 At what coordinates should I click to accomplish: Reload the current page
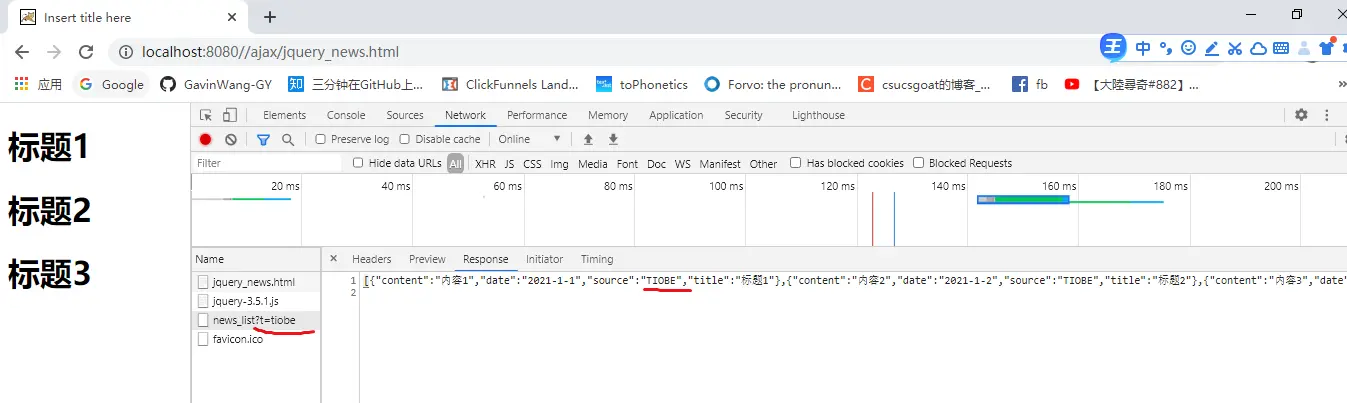[x=86, y=52]
